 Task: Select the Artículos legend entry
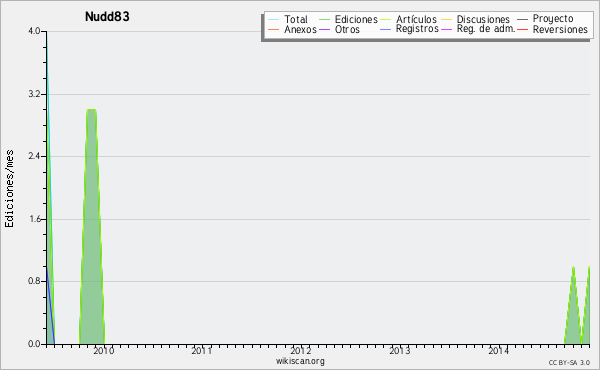(x=416, y=19)
